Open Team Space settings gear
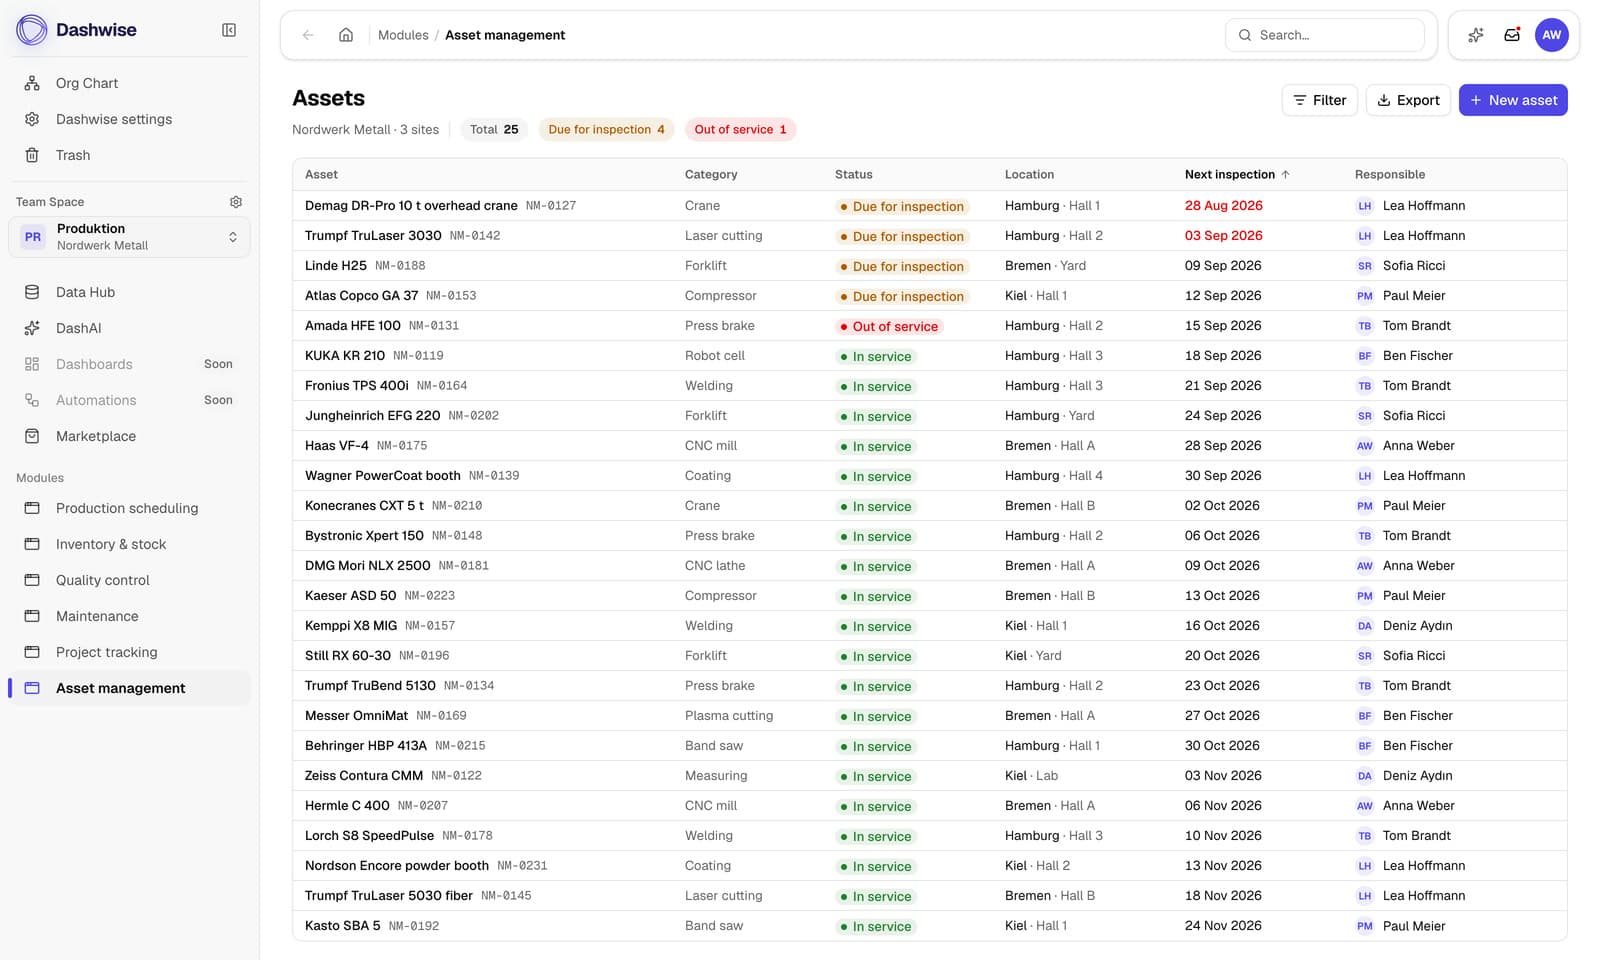This screenshot has width=1600, height=960. coord(236,202)
